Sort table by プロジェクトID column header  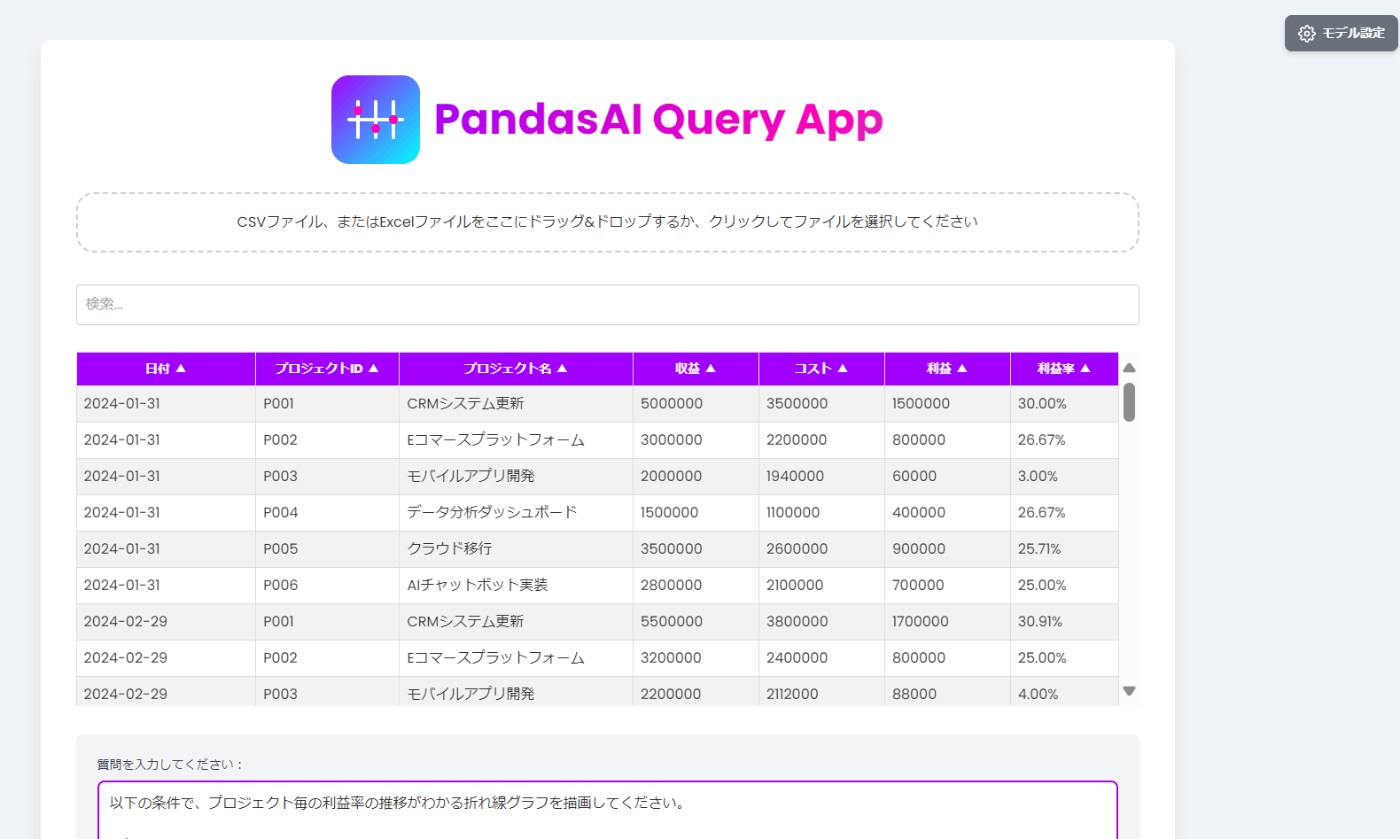click(327, 368)
